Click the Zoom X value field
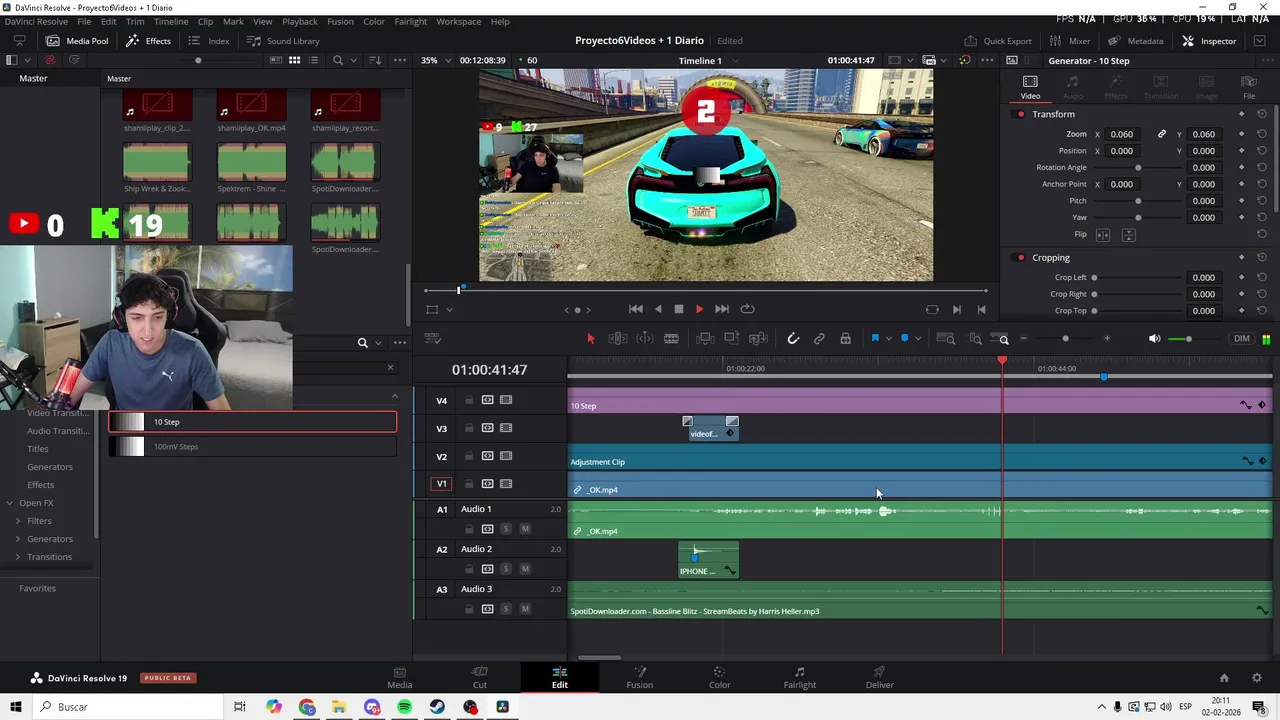 click(1122, 134)
